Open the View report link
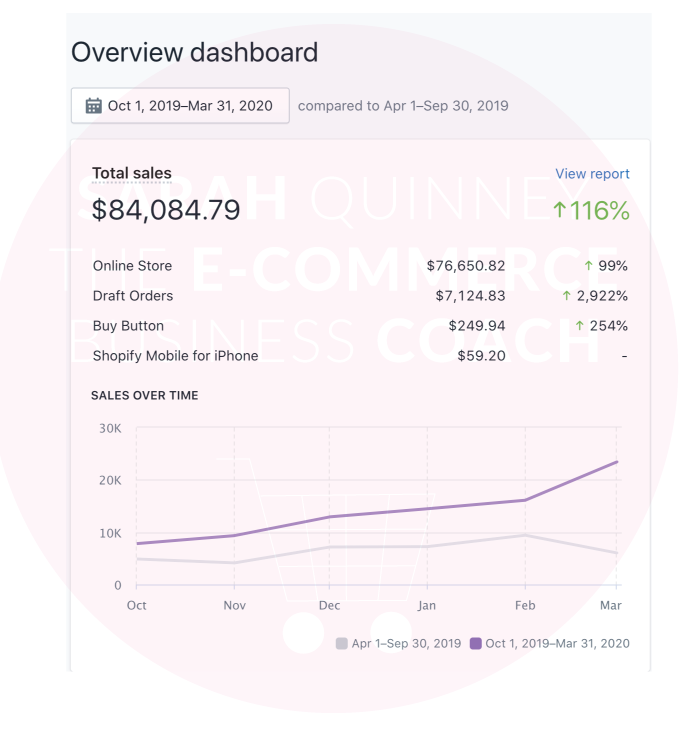This screenshot has height=744, width=693. click(x=592, y=174)
